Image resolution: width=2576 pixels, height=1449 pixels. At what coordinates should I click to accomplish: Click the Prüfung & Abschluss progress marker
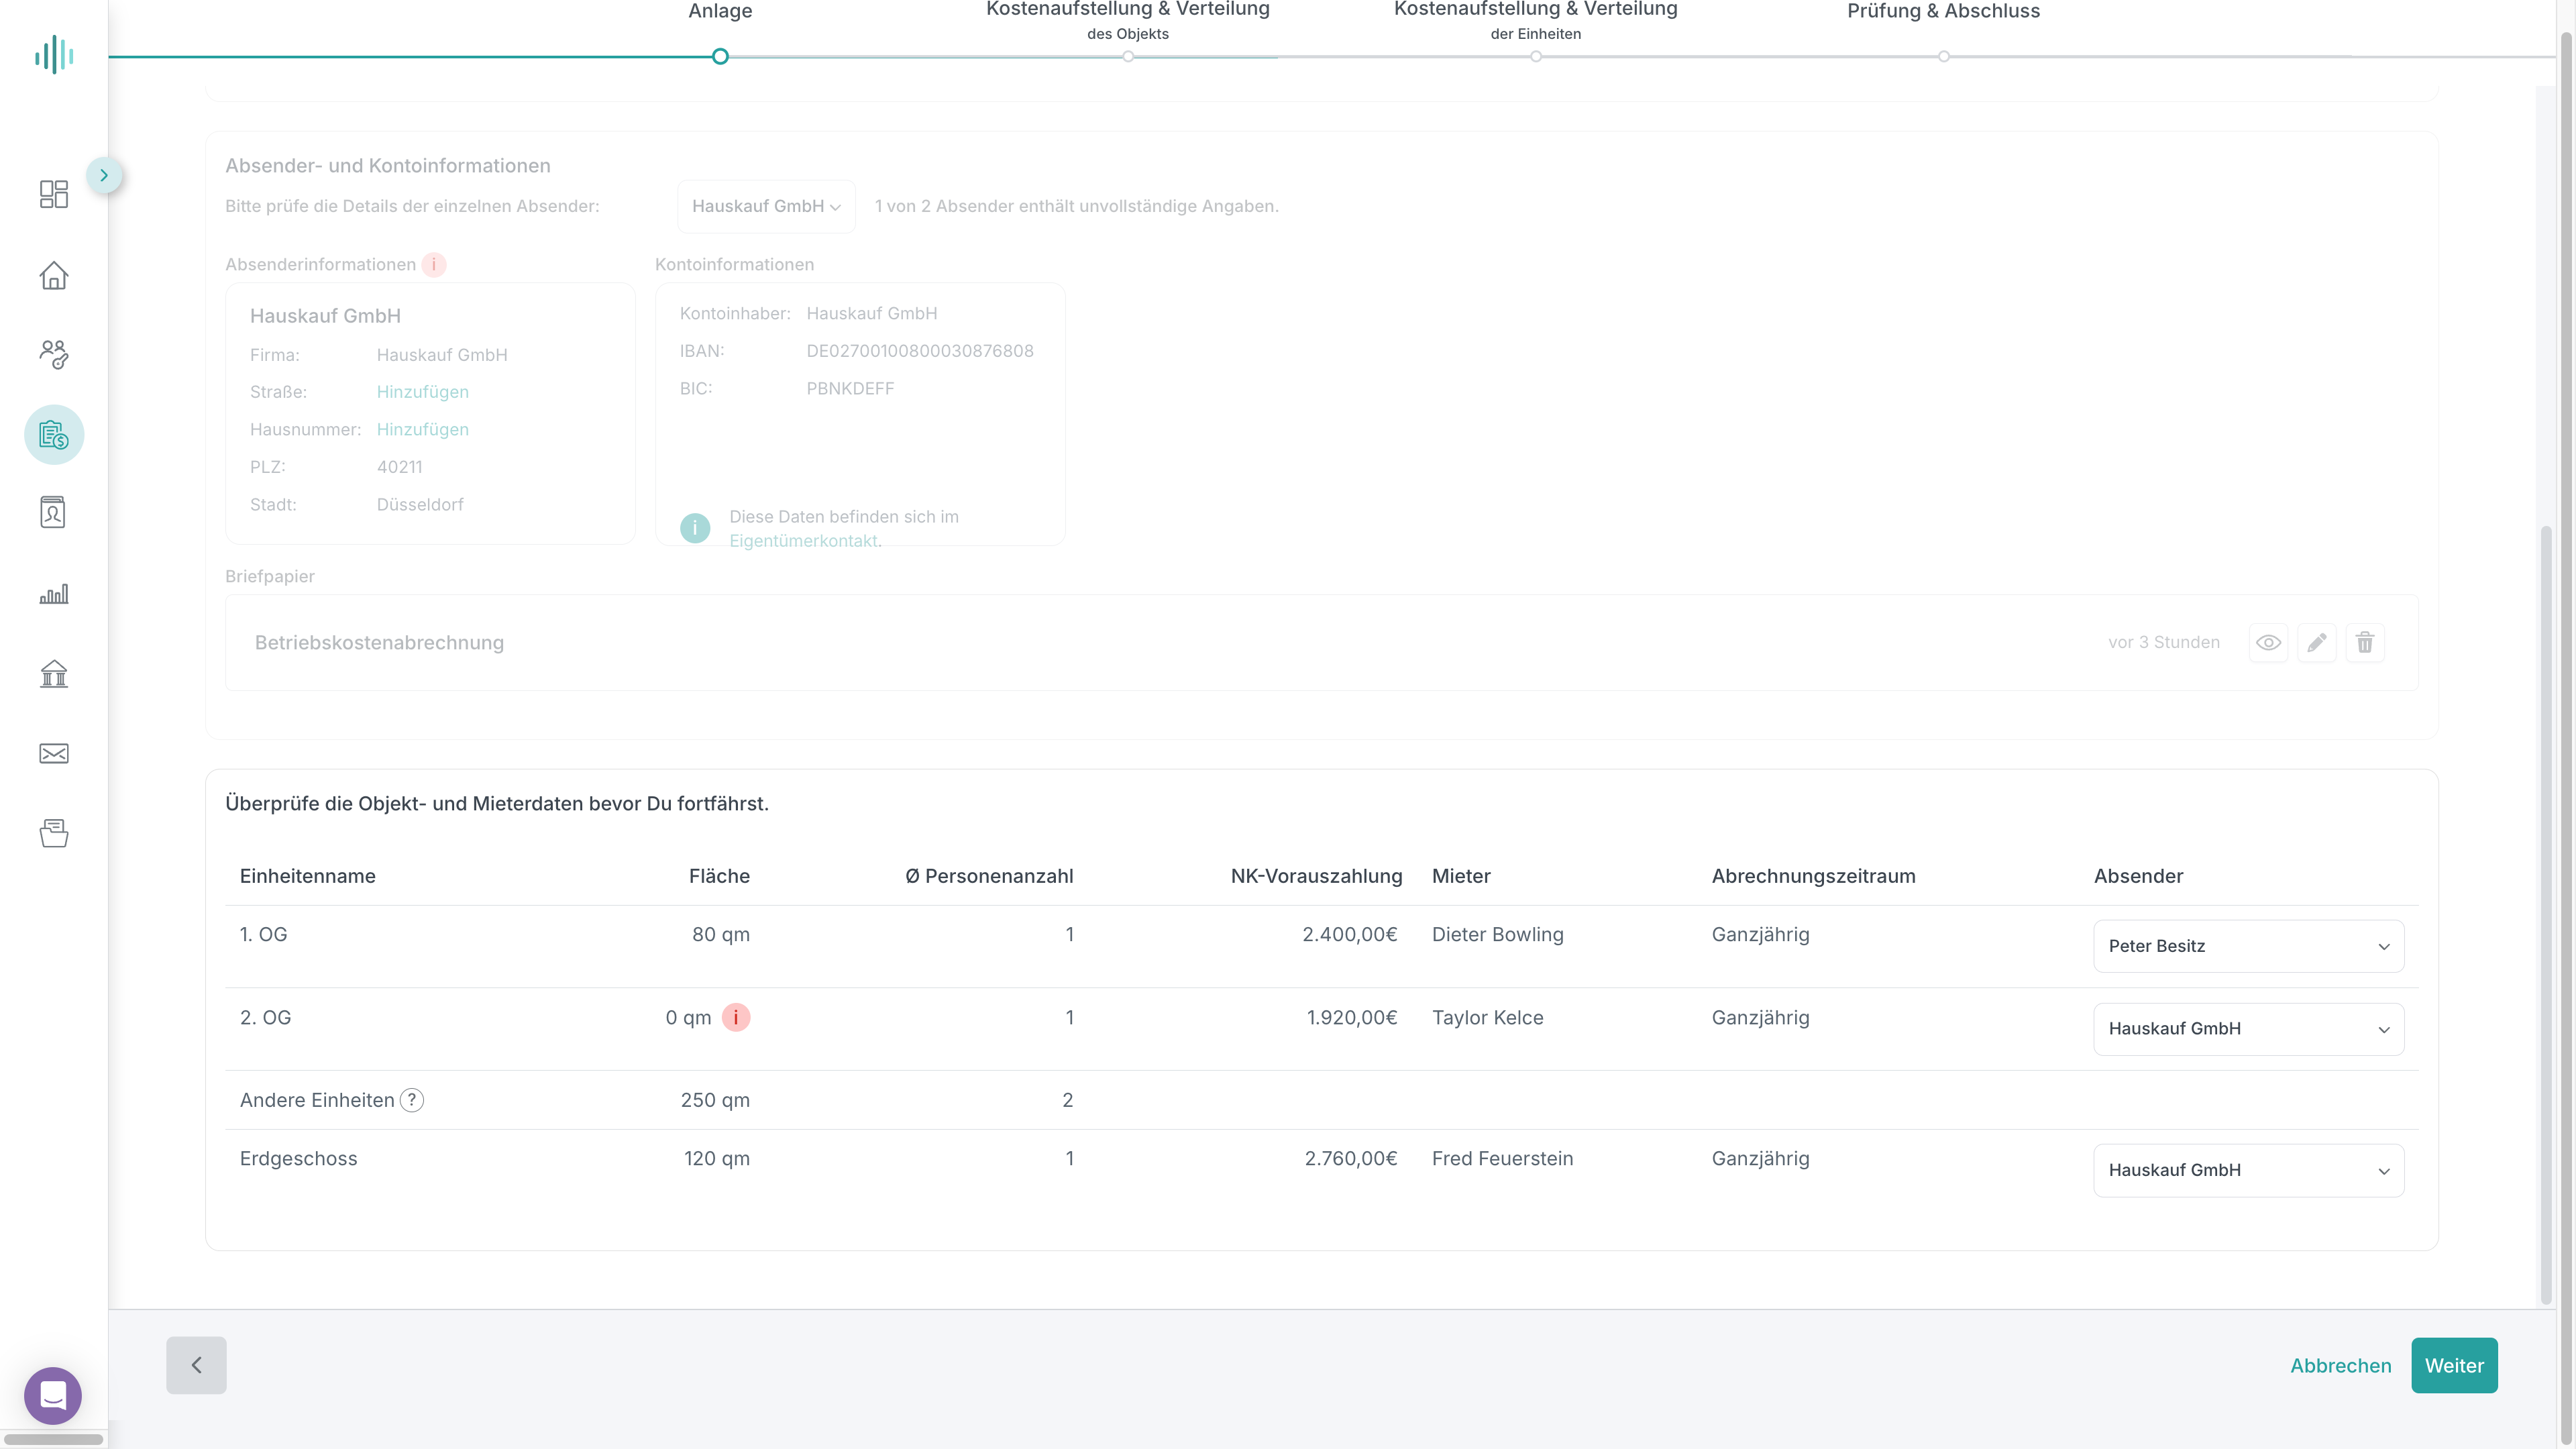click(1944, 56)
